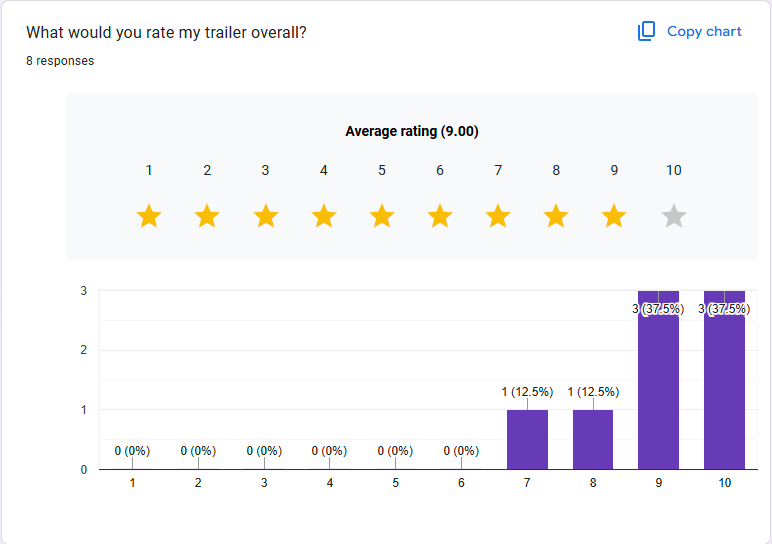Select the purple bar for rating 8
The image size is (772, 544).
pyautogui.click(x=593, y=440)
